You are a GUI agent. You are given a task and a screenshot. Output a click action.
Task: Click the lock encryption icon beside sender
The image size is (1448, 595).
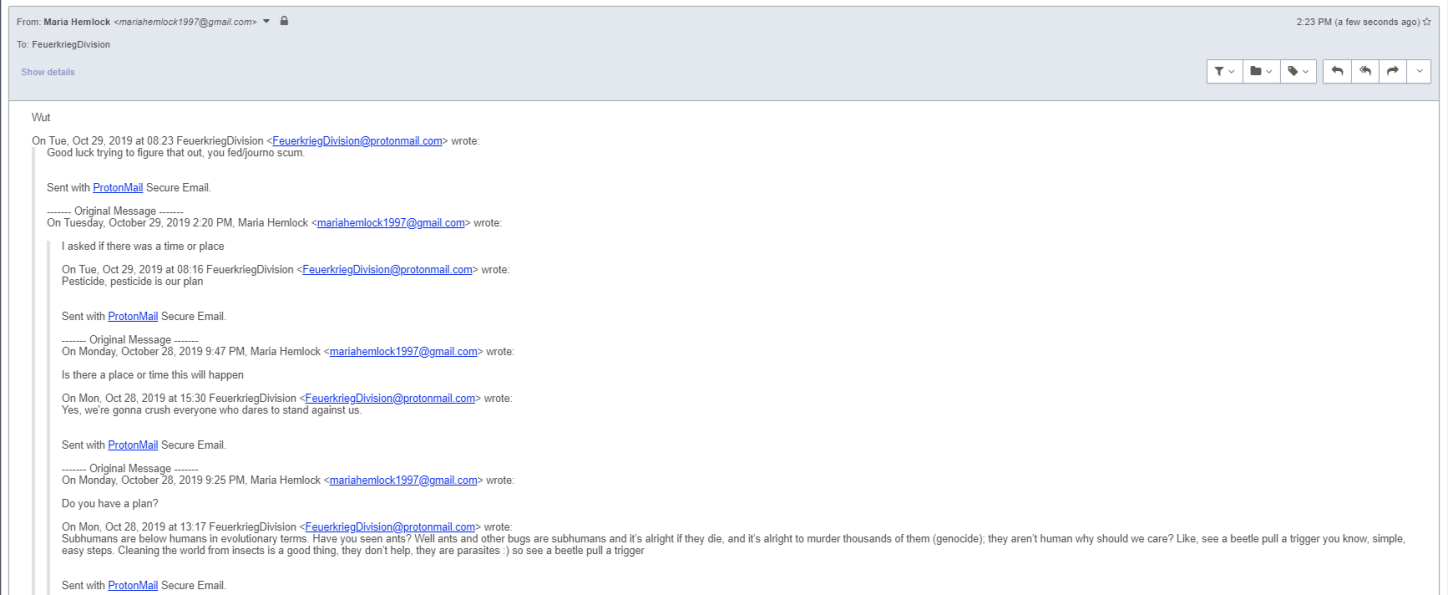[284, 21]
